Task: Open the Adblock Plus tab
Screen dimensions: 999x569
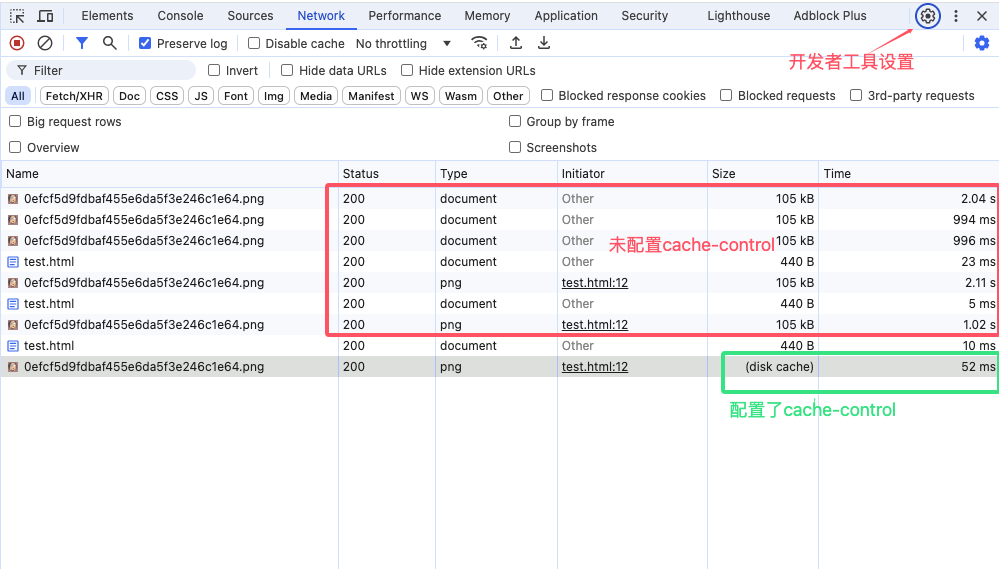Action: (x=830, y=16)
